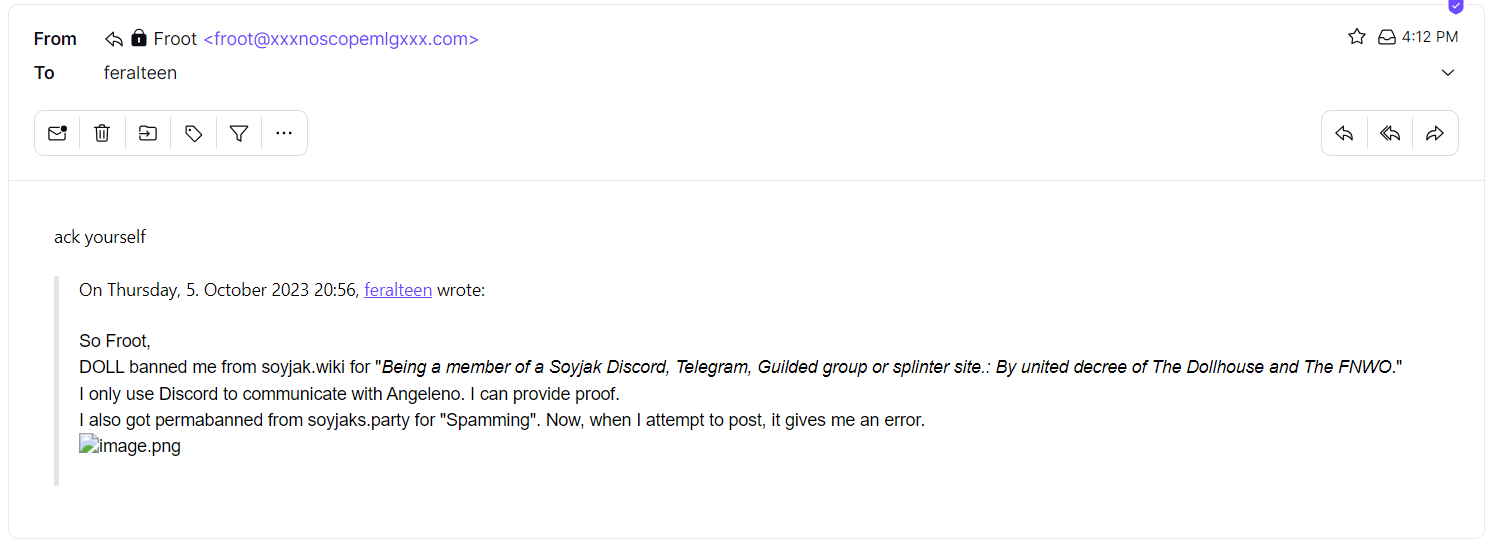Image resolution: width=1490 pixels, height=544 pixels.
Task: Open the move to folder menu
Action: coord(148,133)
